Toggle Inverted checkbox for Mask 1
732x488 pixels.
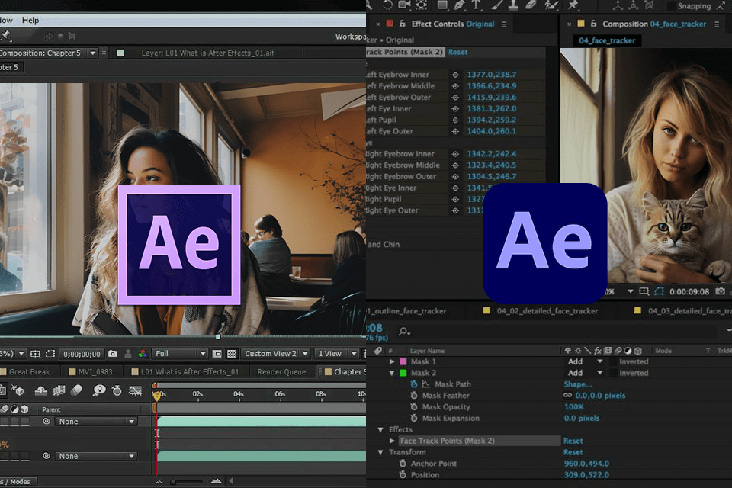pyautogui.click(x=612, y=361)
